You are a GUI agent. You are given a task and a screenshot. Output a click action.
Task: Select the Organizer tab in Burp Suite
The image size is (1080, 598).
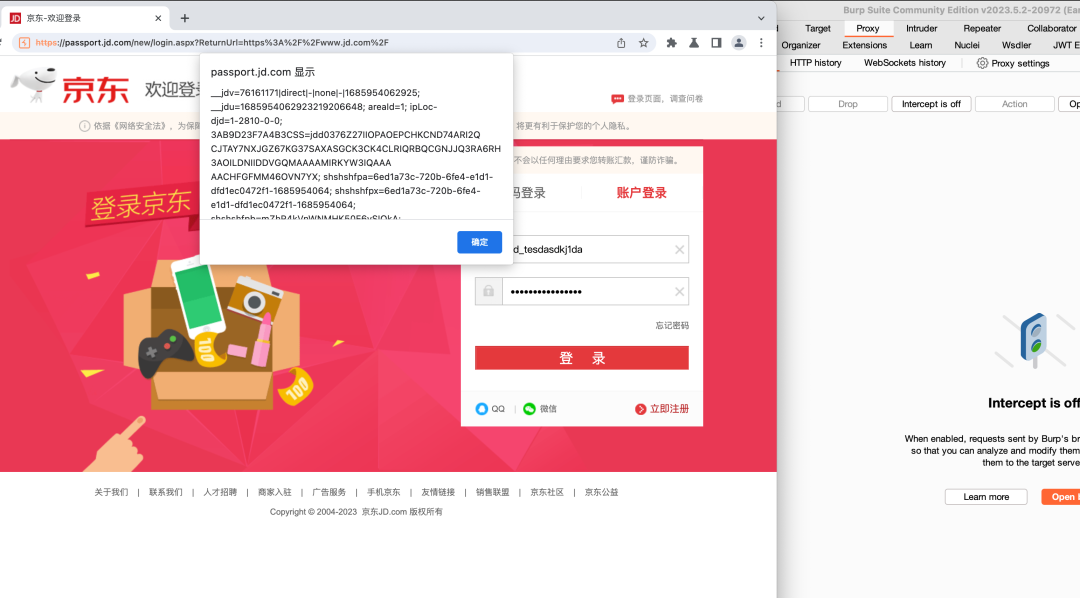[800, 45]
